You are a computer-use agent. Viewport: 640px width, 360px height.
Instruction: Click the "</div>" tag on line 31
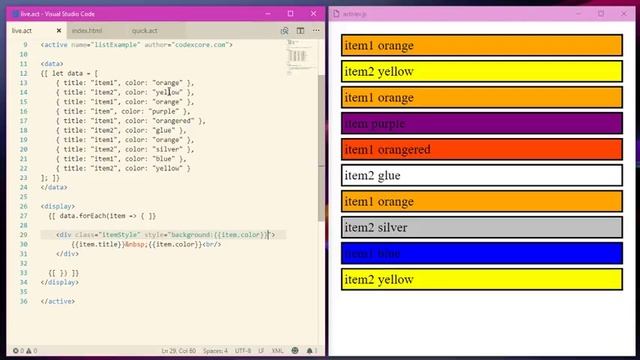coord(67,254)
